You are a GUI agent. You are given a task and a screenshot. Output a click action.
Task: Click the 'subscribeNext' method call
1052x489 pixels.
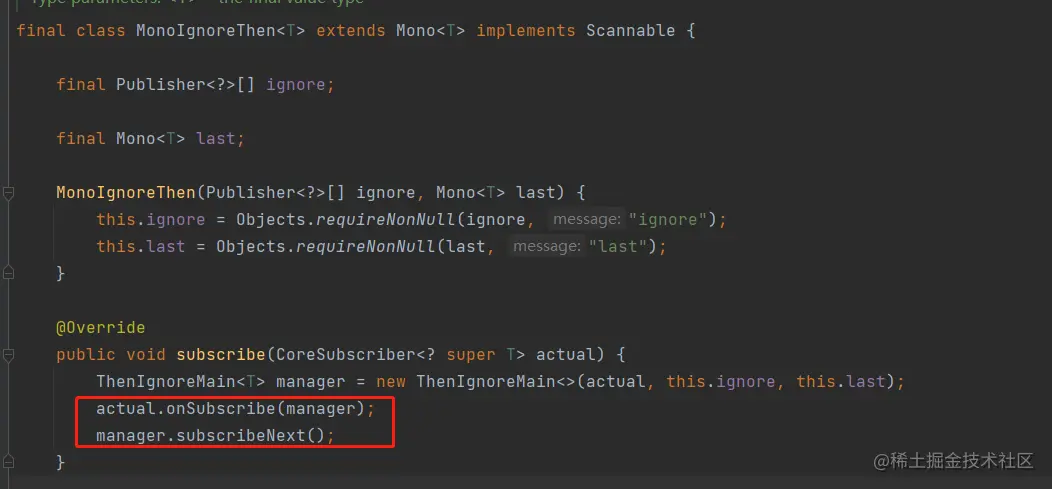tap(241, 435)
